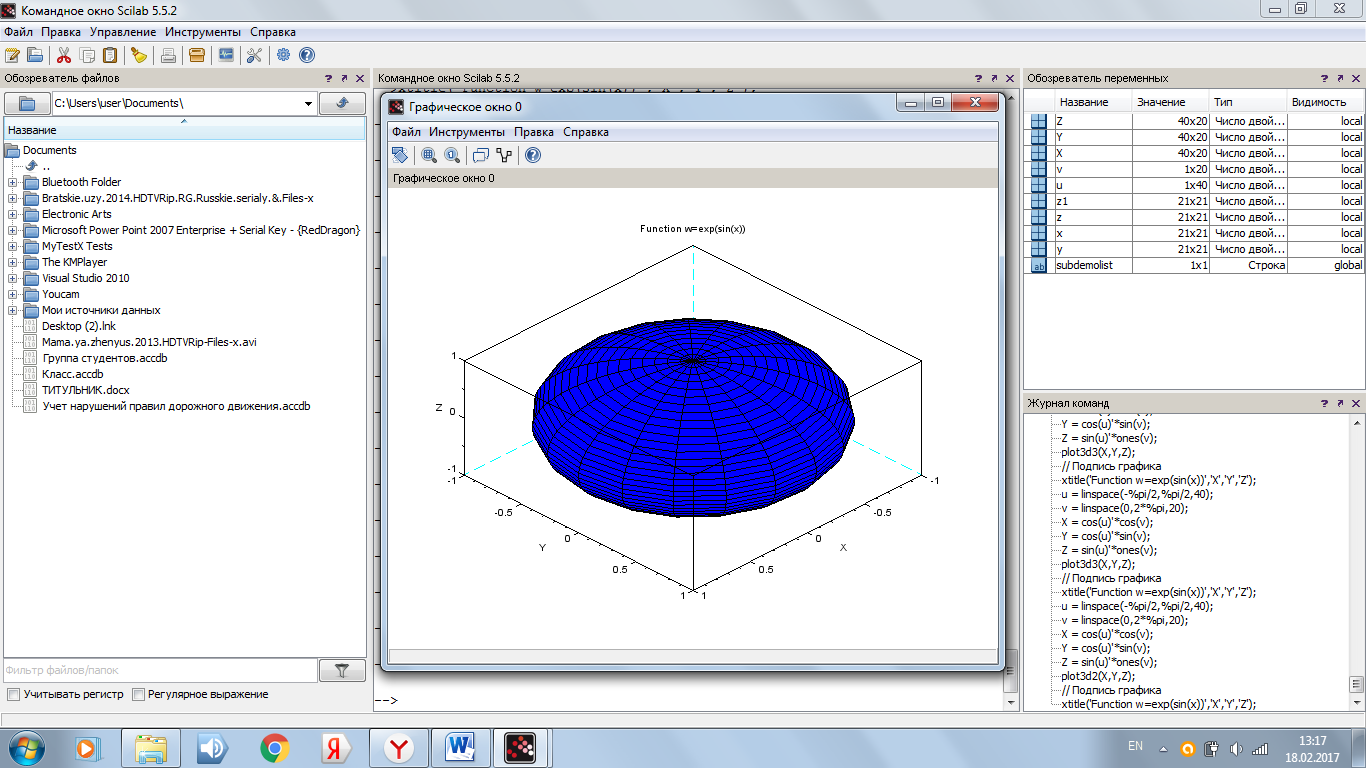Click the rotate tool in graphic window
This screenshot has width=1366, height=768.
tap(400, 155)
